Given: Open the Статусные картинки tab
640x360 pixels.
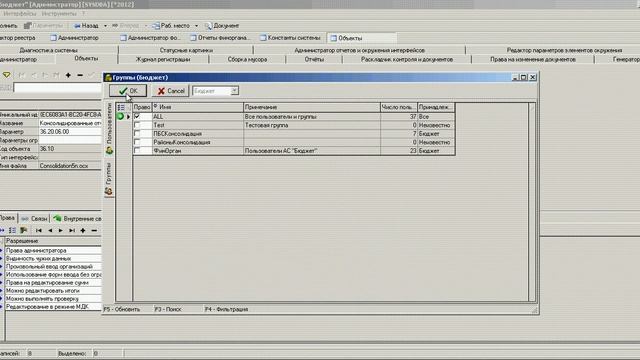Looking at the screenshot, I should click(x=186, y=50).
